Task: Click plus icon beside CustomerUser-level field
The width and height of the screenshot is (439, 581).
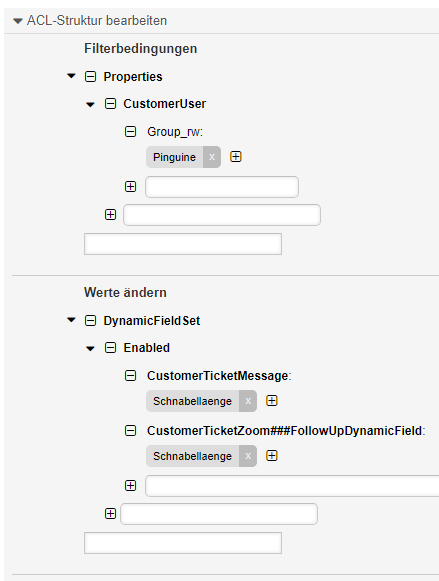Action: (x=110, y=215)
